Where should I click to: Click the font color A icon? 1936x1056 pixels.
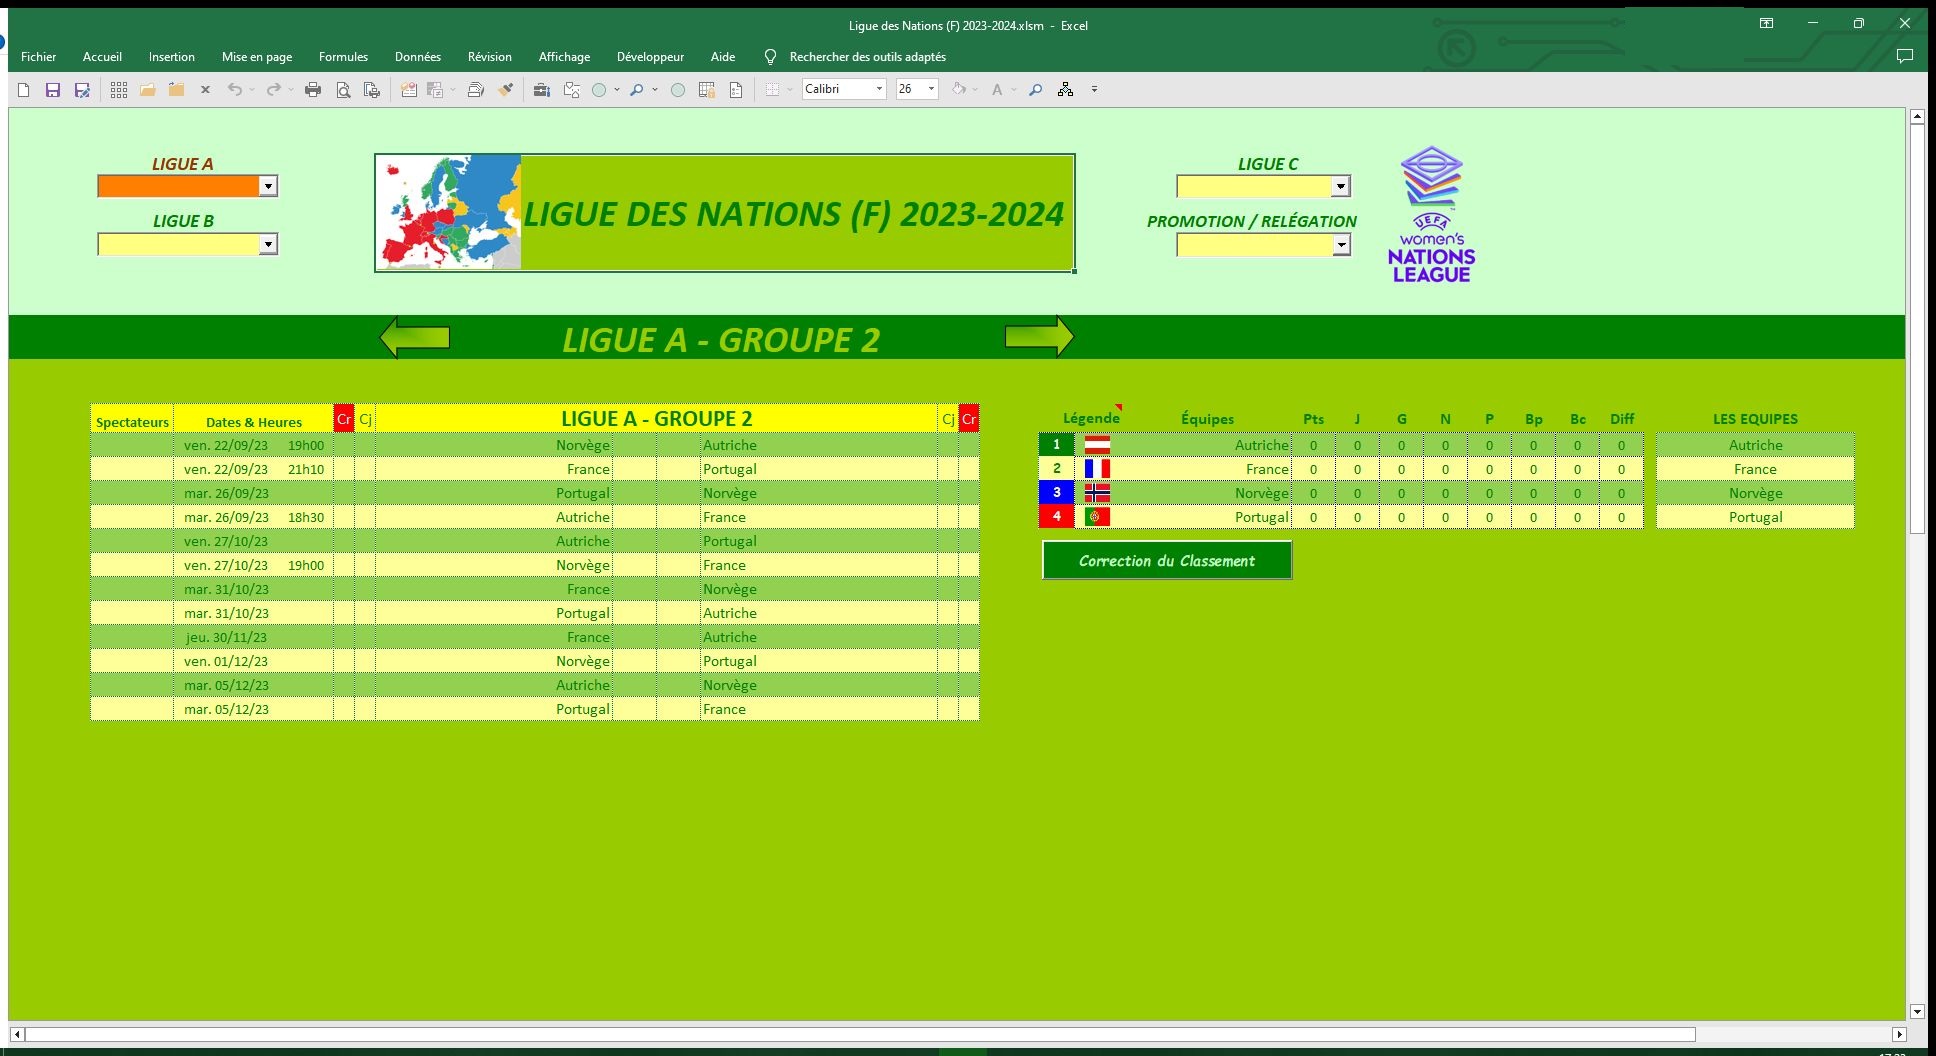tap(997, 90)
